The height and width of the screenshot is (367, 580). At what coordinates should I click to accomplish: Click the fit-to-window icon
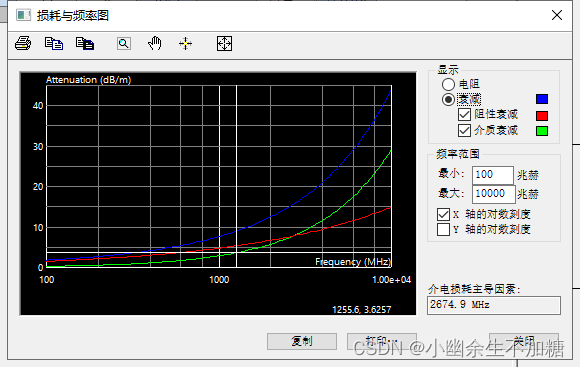coord(224,44)
